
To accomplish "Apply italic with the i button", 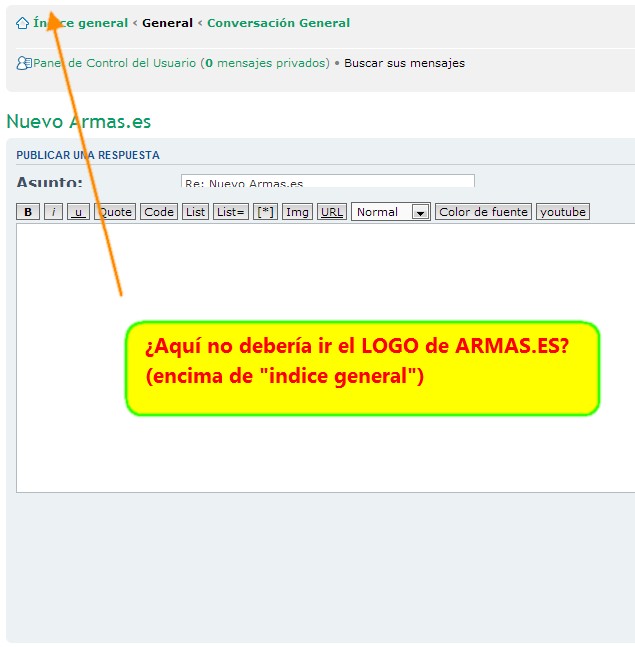I will click(x=53, y=212).
